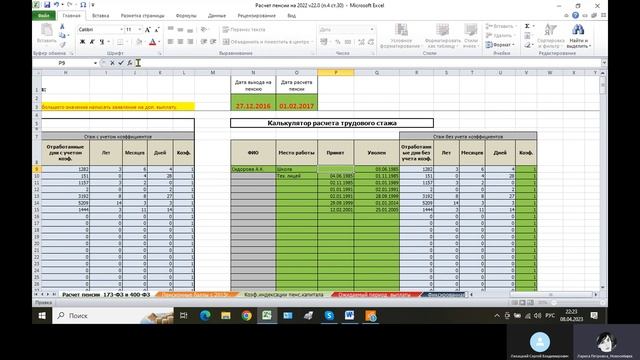This screenshot has height=360, width=640.
Task: Click the font color red A swatch
Action: [153, 42]
